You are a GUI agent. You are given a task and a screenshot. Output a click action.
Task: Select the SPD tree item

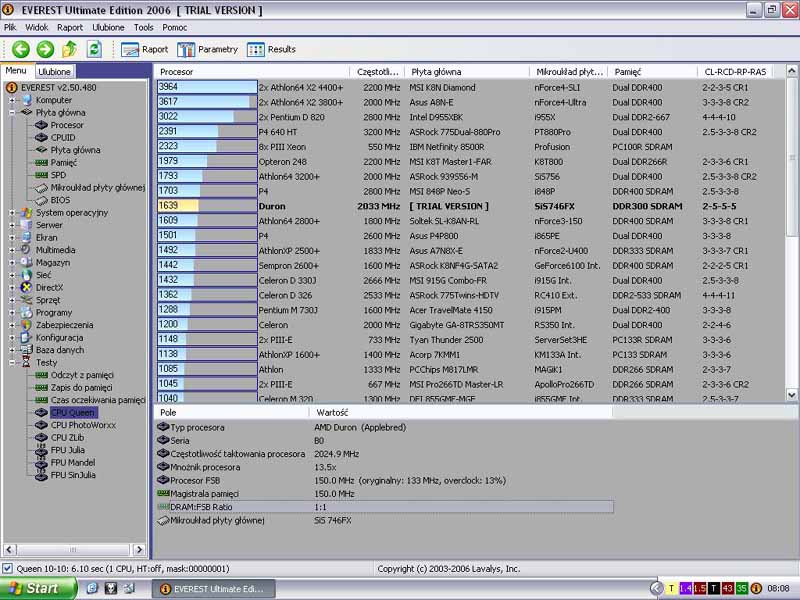(x=58, y=175)
